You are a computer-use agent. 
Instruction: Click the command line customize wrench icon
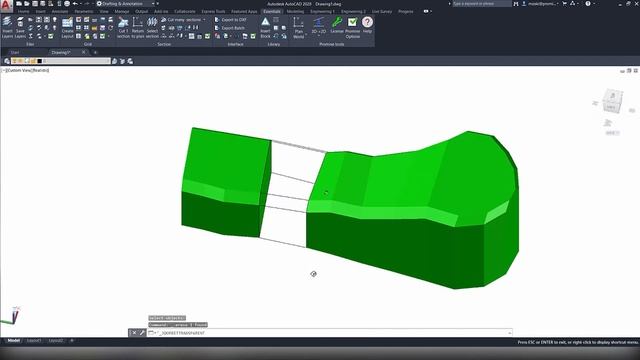pos(142,333)
